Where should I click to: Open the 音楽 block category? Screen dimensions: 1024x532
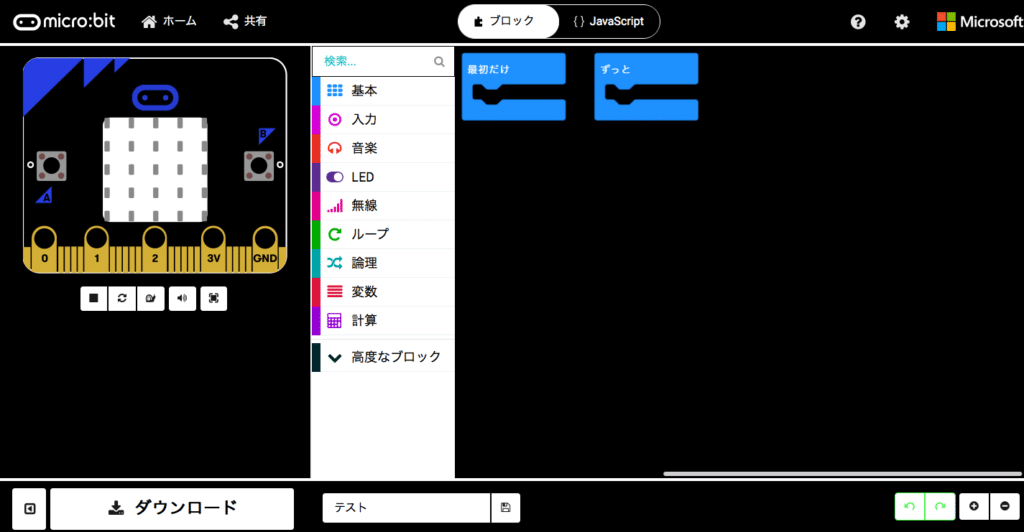[383, 148]
